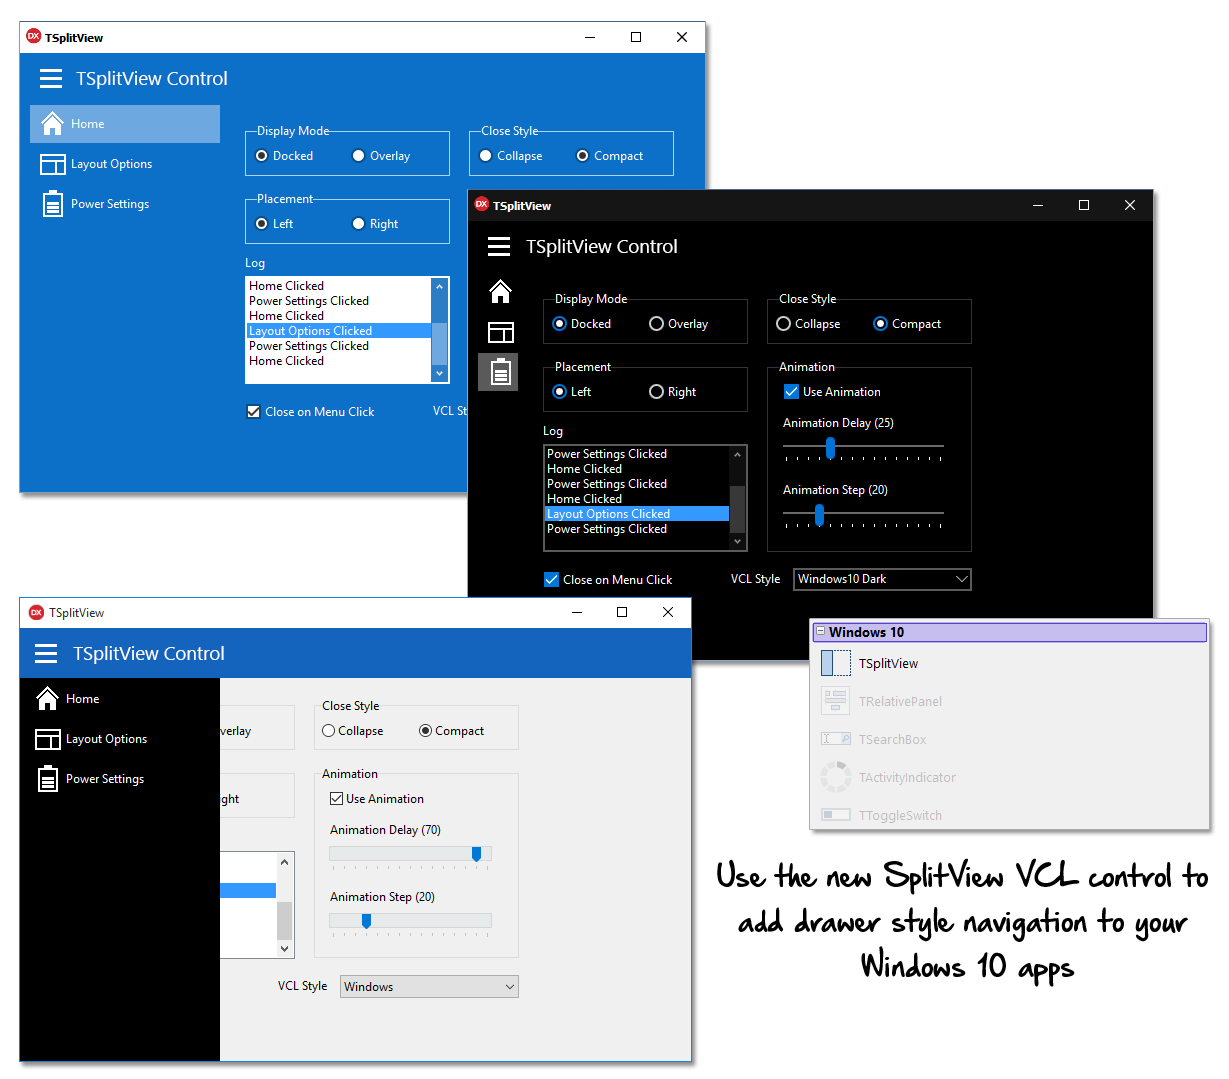Select TToggleSwitch component icon in palette

835,815
